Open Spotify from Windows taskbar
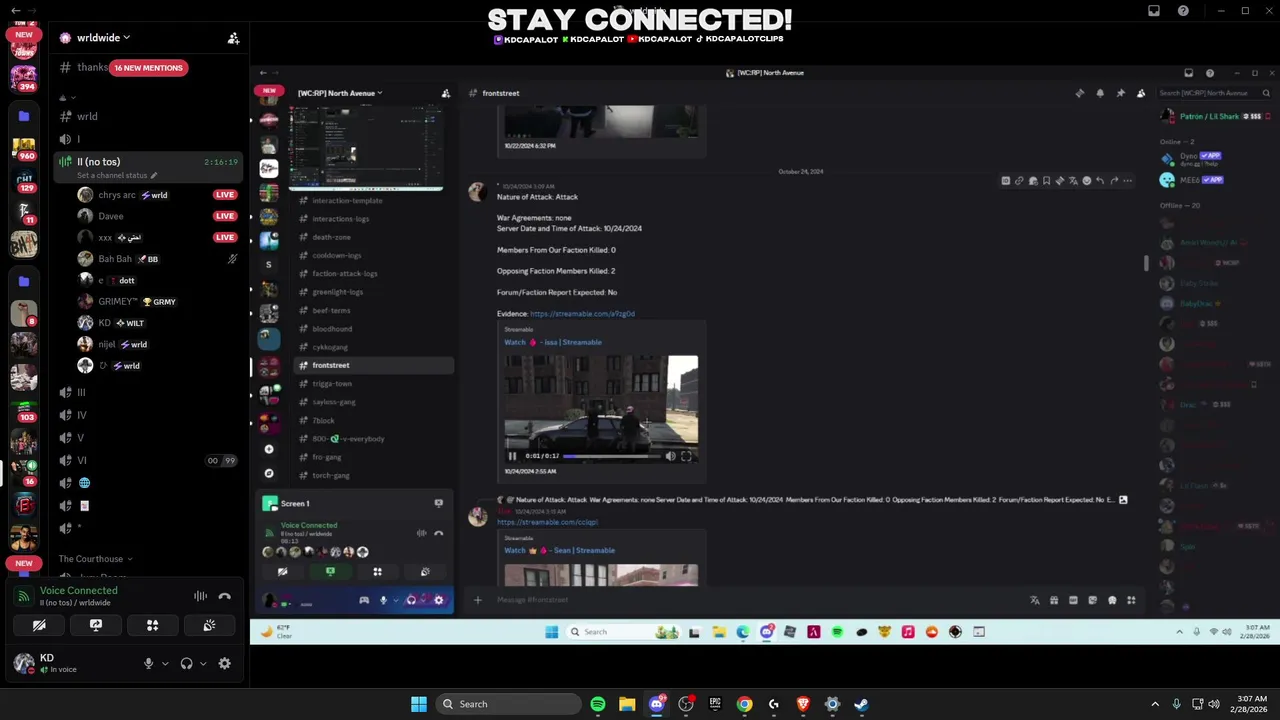1280x720 pixels. click(598, 704)
